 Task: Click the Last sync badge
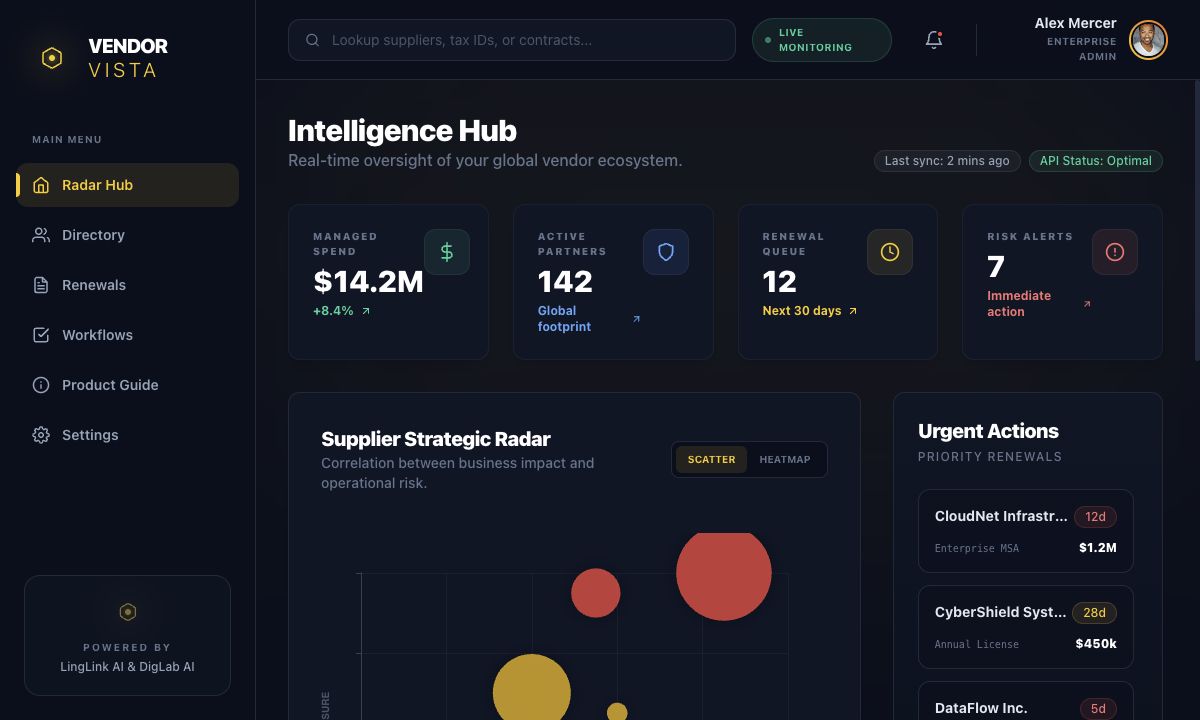(947, 161)
